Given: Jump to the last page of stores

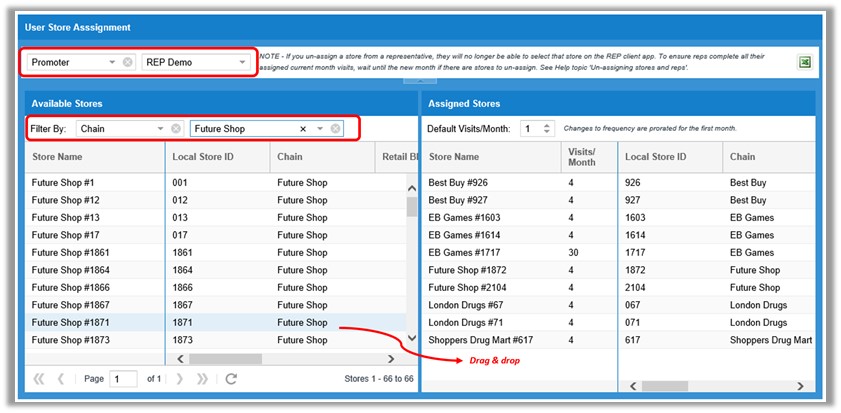Looking at the screenshot, I should click(202, 379).
